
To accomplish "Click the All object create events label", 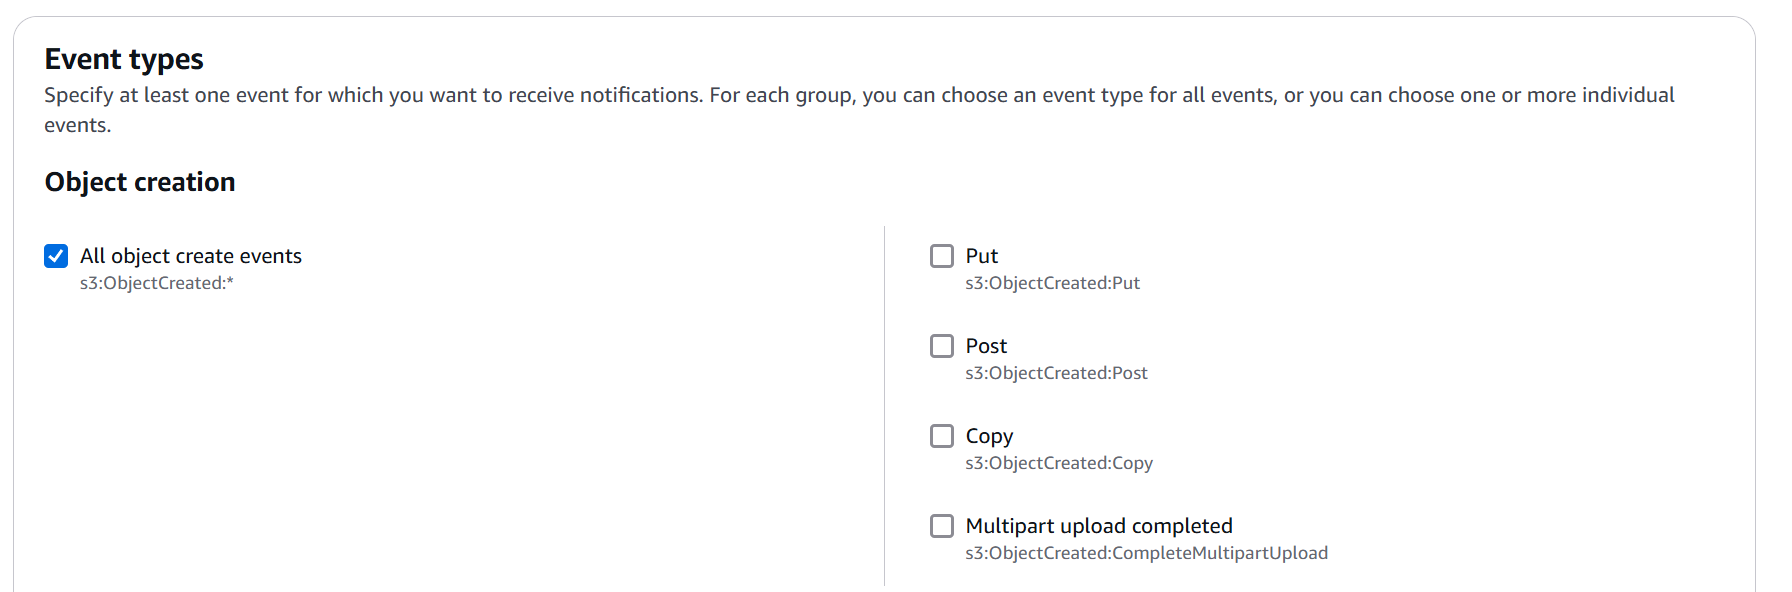I will point(191,256).
